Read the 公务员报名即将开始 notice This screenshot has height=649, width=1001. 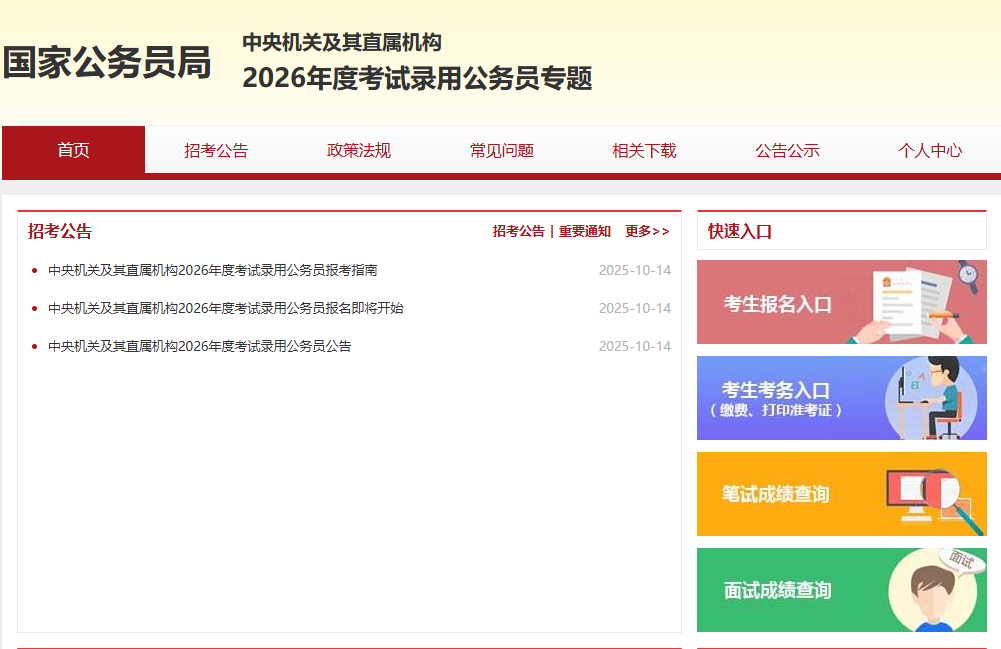click(x=226, y=308)
